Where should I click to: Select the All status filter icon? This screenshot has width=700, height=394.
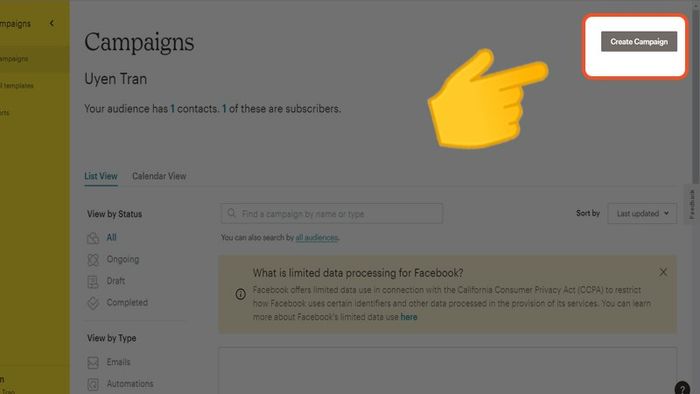[93, 238]
